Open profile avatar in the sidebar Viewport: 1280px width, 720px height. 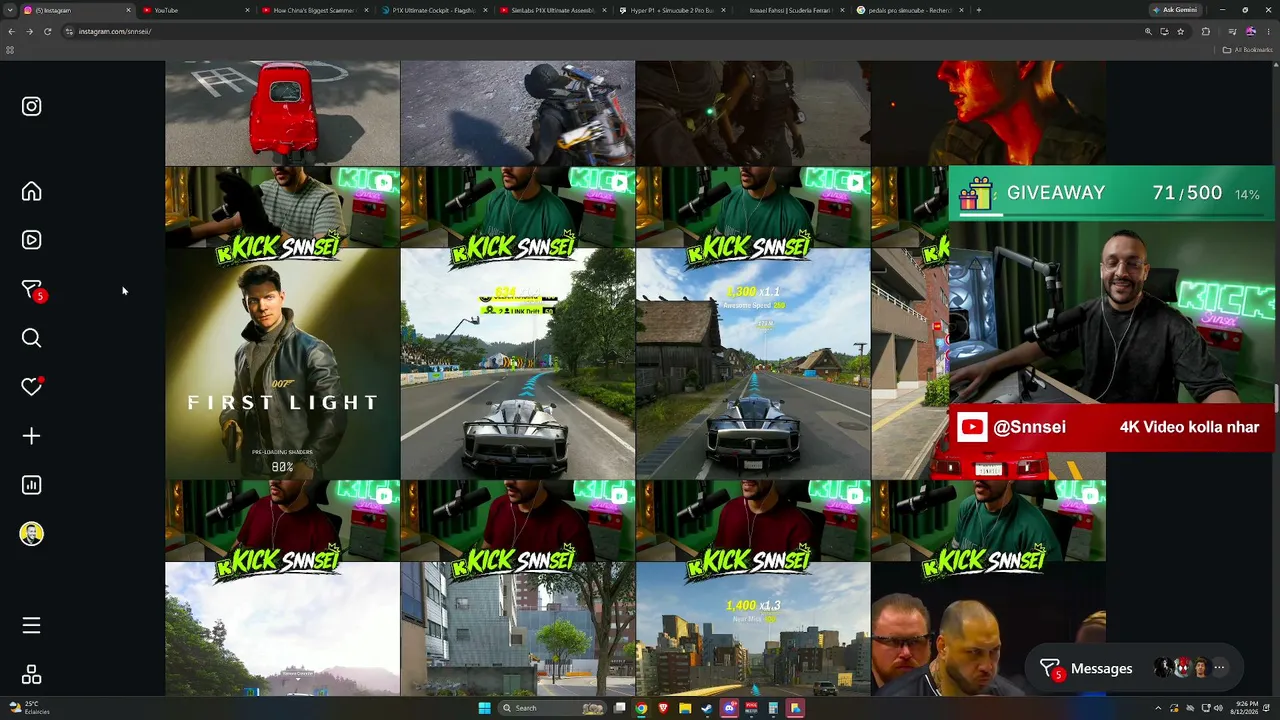(31, 534)
